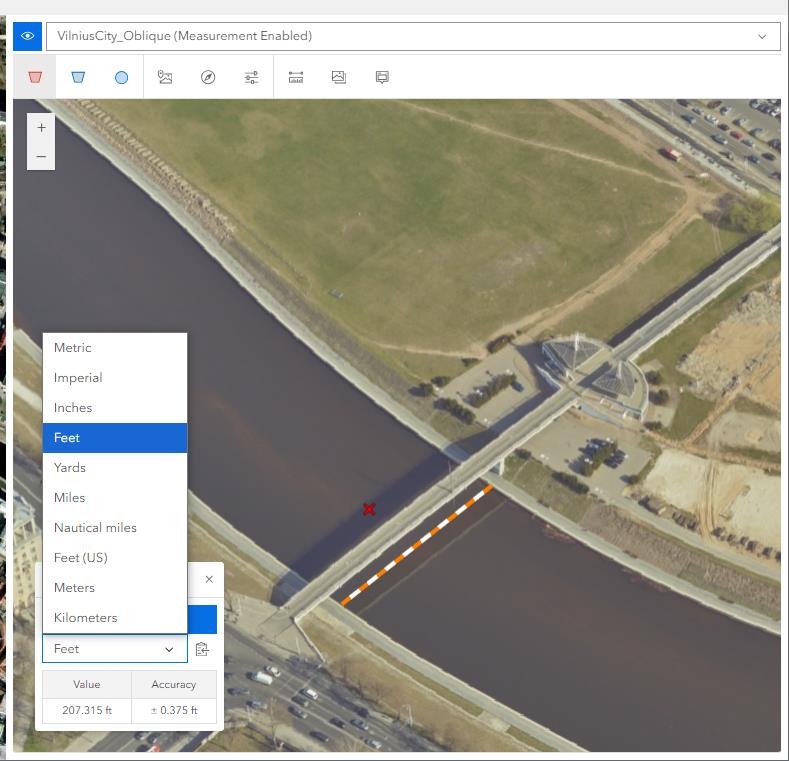
Task: Collapse the Feet unit combo box
Action: click(114, 649)
